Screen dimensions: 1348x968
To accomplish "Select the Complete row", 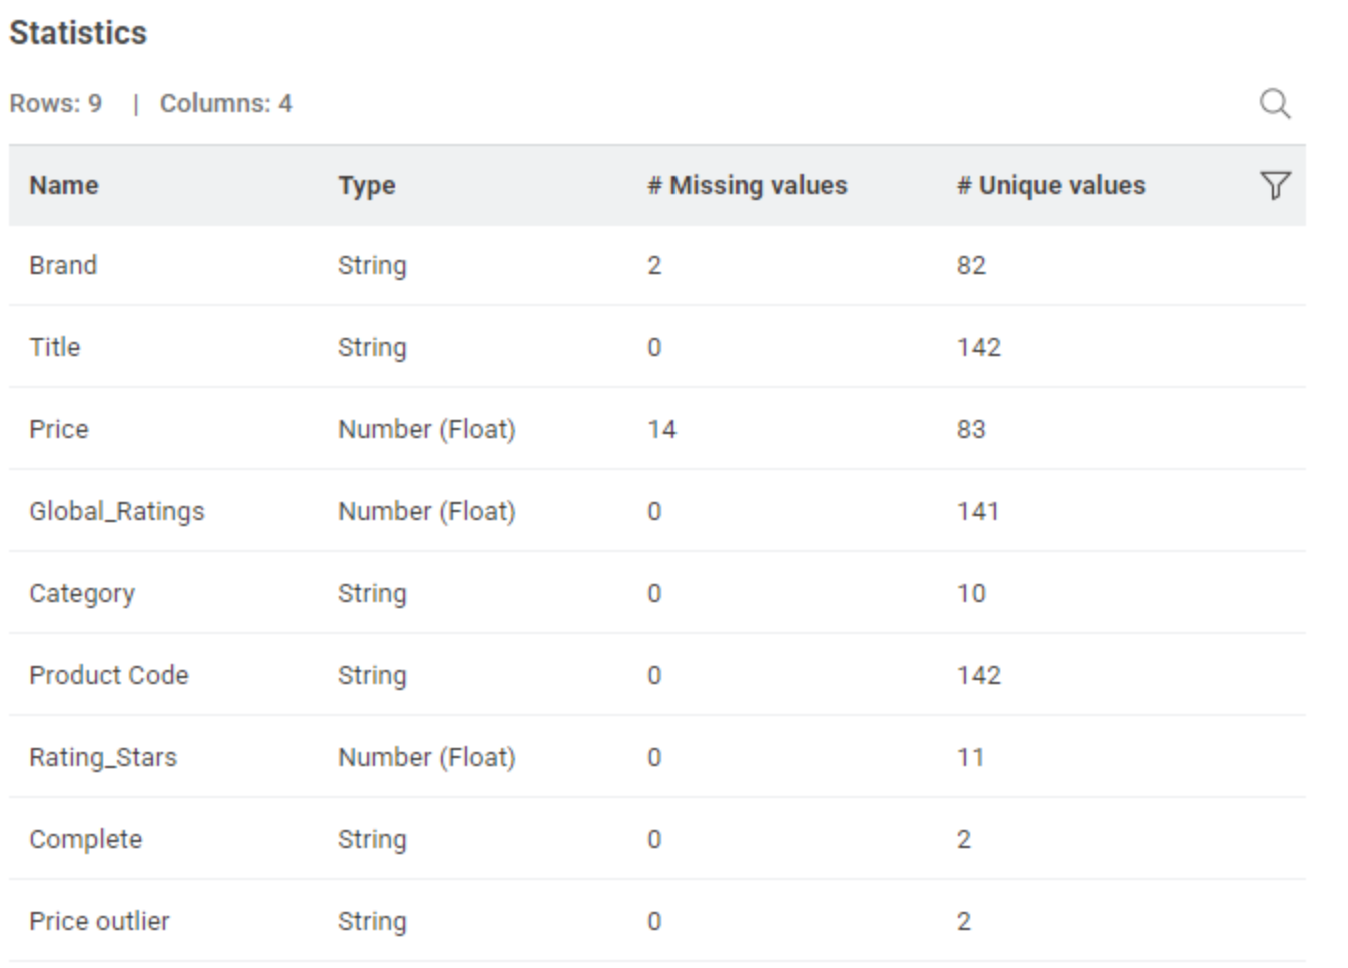I will click(x=86, y=840).
